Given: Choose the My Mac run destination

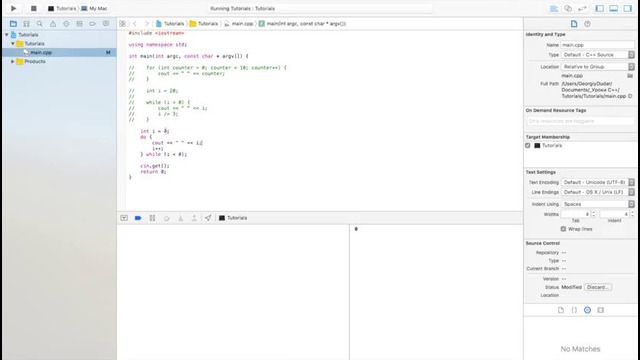Looking at the screenshot, I should pyautogui.click(x=94, y=8).
